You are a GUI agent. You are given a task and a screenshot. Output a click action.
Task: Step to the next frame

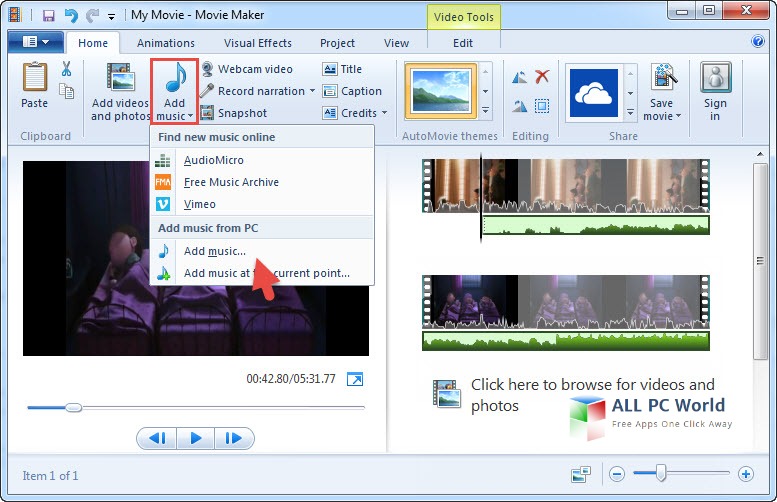point(234,438)
